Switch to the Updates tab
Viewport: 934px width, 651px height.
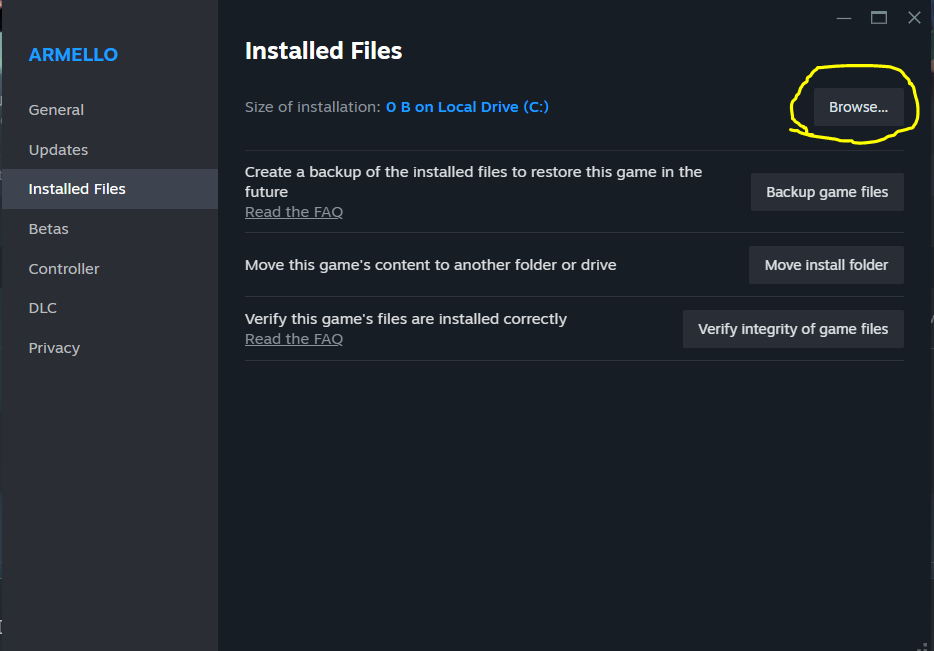[x=110, y=149]
